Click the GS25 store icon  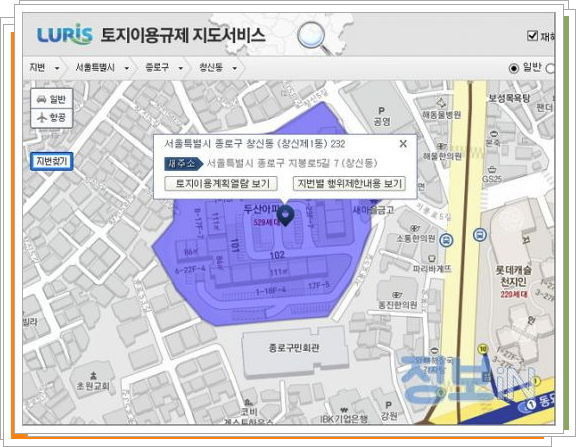click(492, 169)
